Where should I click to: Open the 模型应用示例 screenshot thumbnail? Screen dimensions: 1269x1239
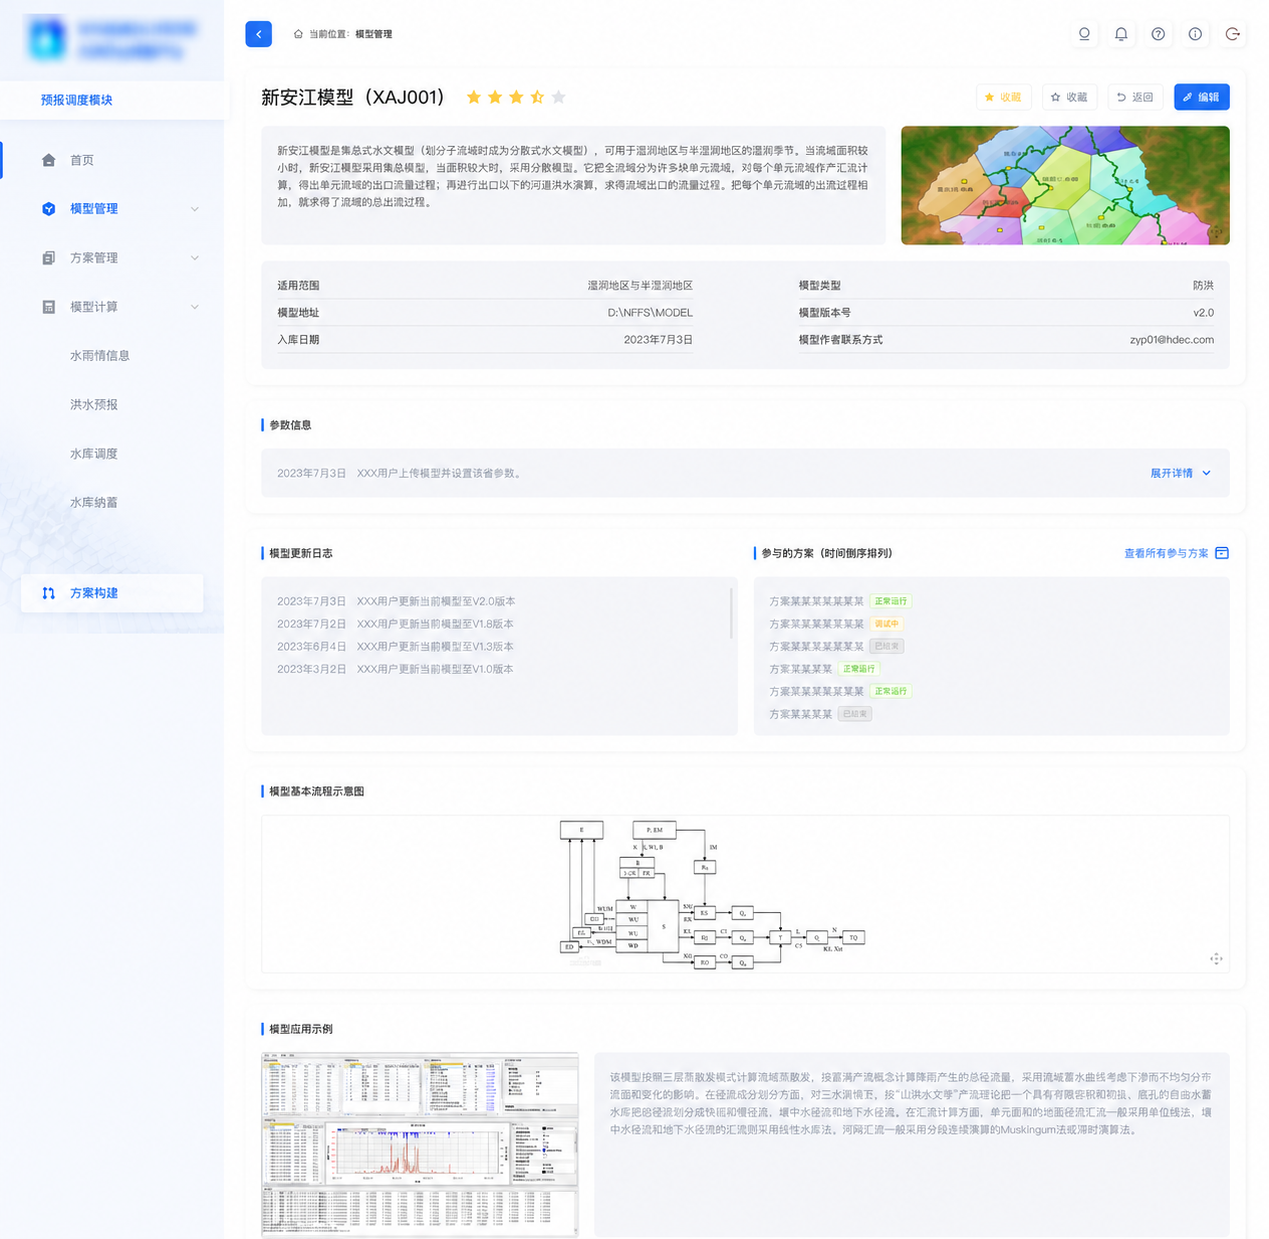pos(420,1145)
